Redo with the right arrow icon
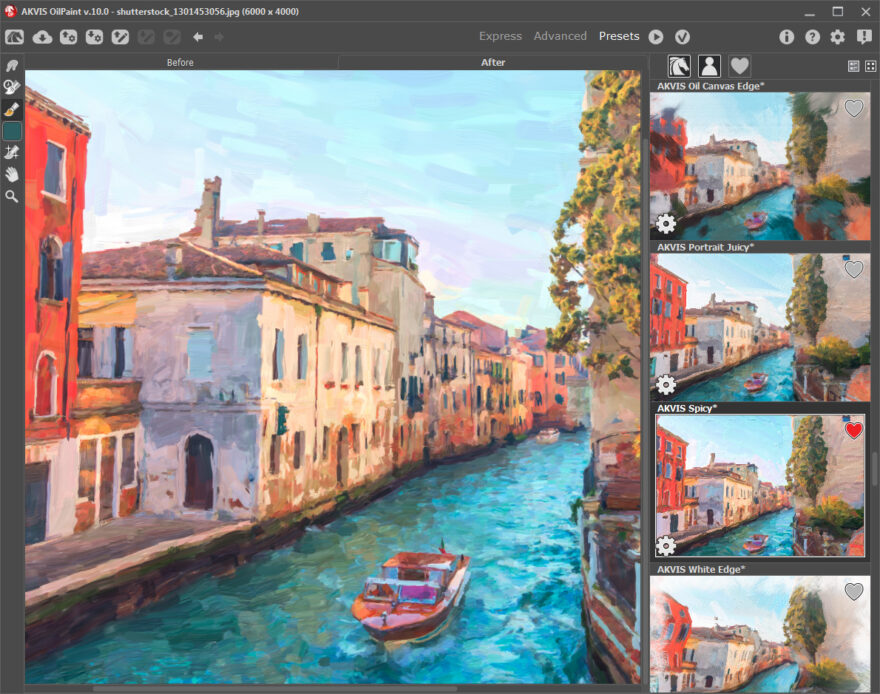This screenshot has width=880, height=694. [219, 37]
